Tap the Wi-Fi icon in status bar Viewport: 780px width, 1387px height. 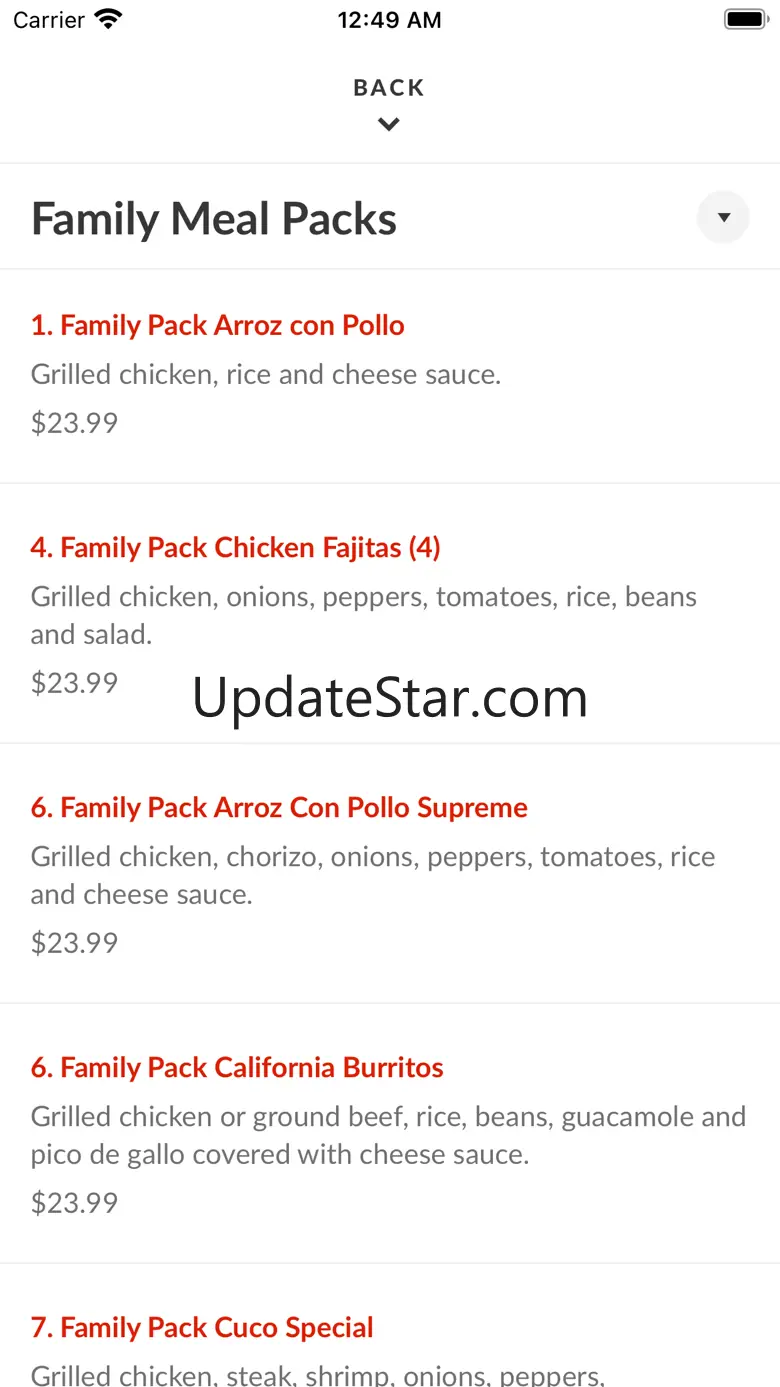click(x=107, y=19)
